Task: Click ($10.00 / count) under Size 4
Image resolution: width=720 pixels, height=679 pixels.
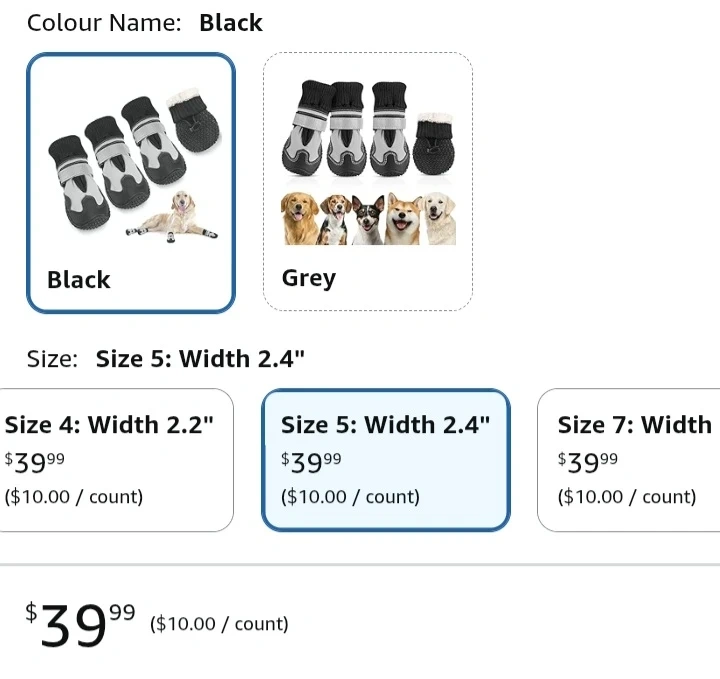Action: tap(74, 497)
